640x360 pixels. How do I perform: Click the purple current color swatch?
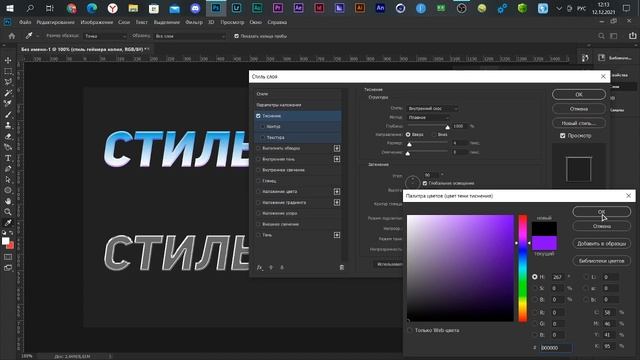point(544,243)
